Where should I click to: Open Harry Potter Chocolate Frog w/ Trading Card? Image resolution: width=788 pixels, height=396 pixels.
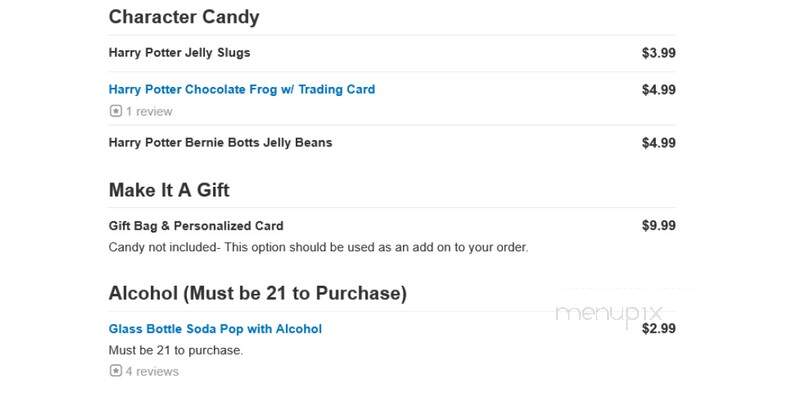coord(242,89)
